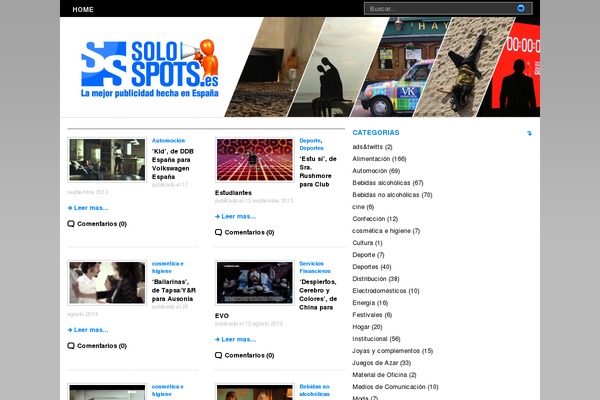The image size is (600, 400).
Task: Select category Cultura (1)
Action: (367, 243)
